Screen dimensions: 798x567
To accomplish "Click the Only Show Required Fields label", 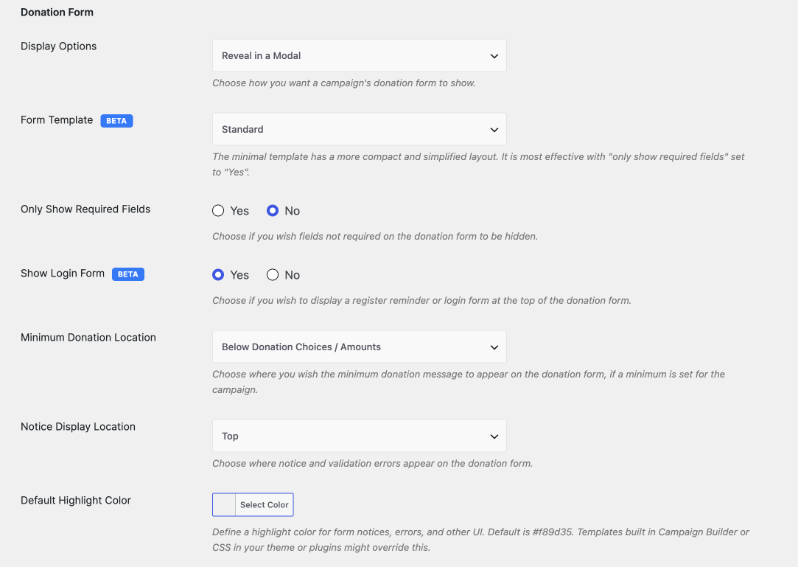I will pos(86,209).
